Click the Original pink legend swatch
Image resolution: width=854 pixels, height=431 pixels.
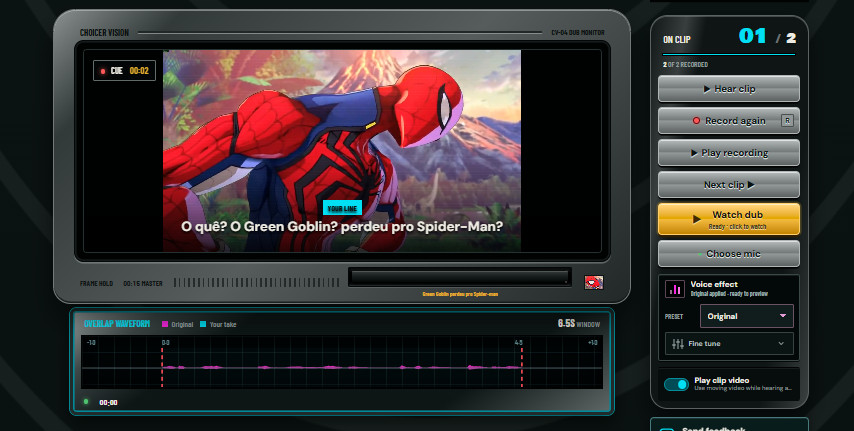tap(165, 324)
